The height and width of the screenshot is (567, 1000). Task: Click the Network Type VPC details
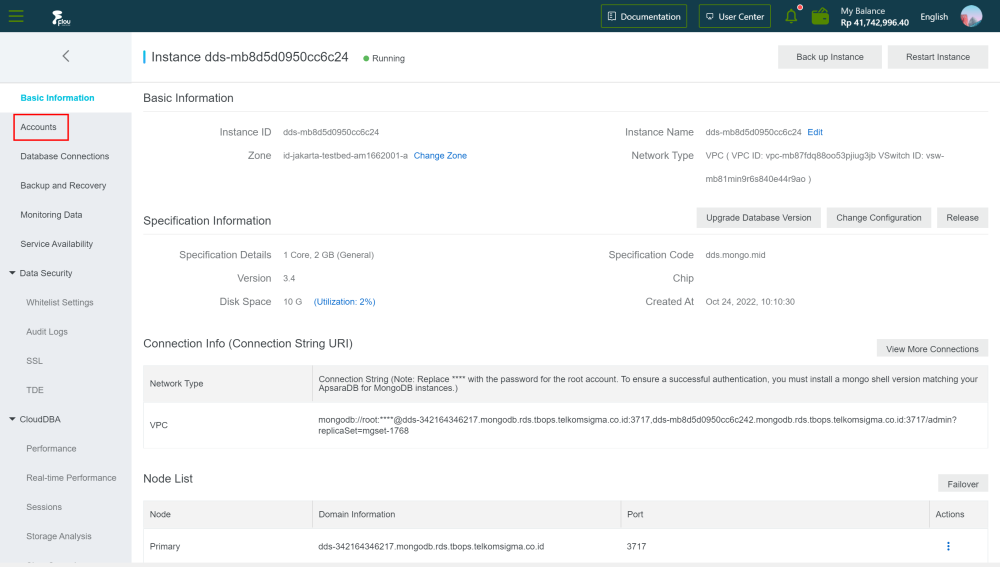coord(825,167)
